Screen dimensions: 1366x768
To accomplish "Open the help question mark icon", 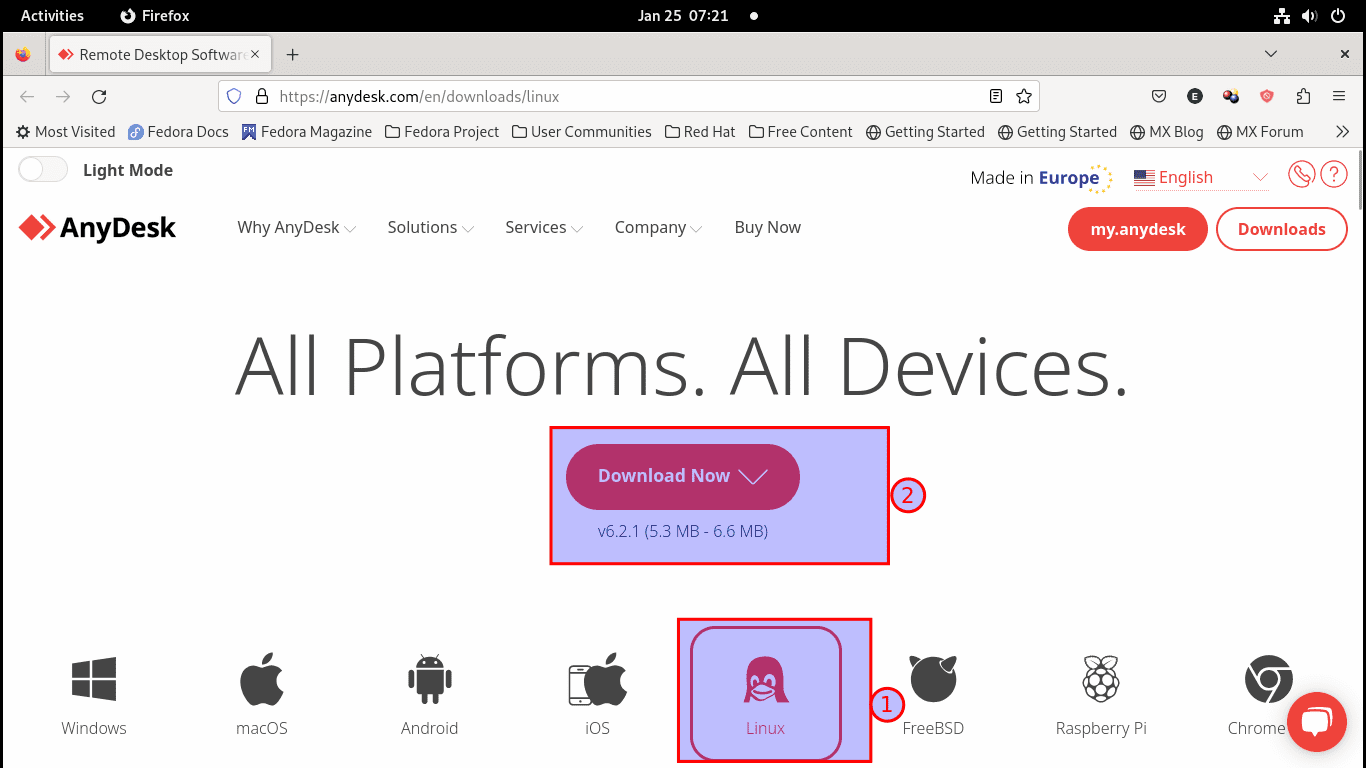I will (x=1334, y=175).
